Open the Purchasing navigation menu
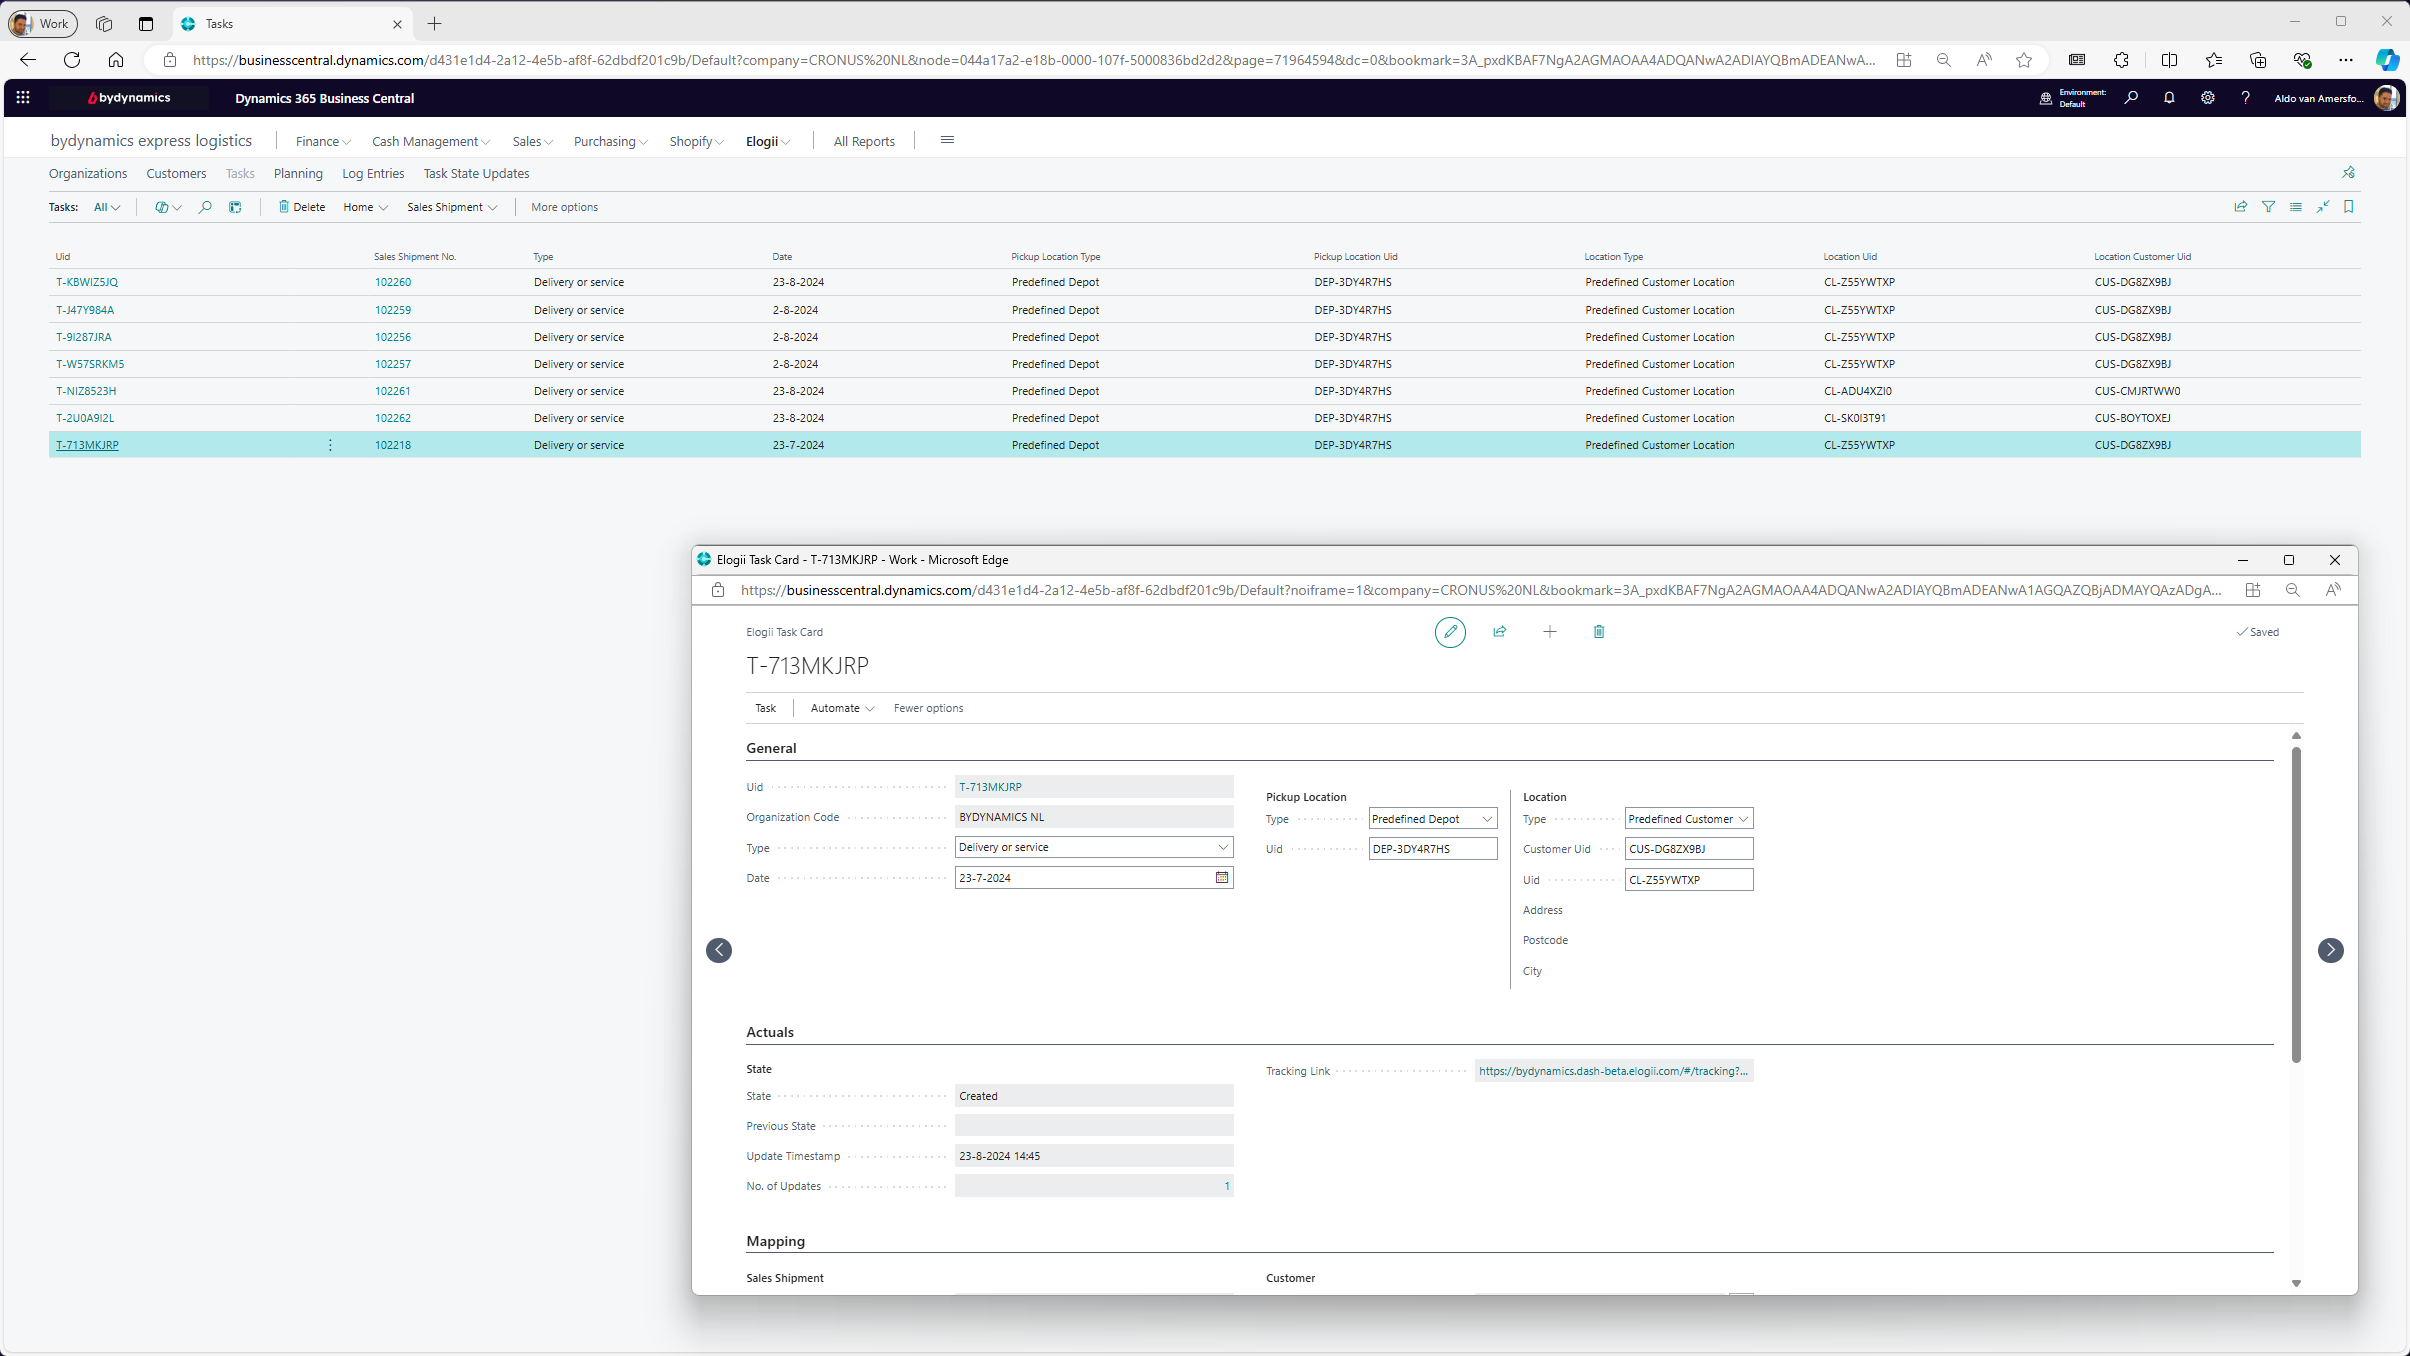This screenshot has height=1356, width=2410. 610,141
